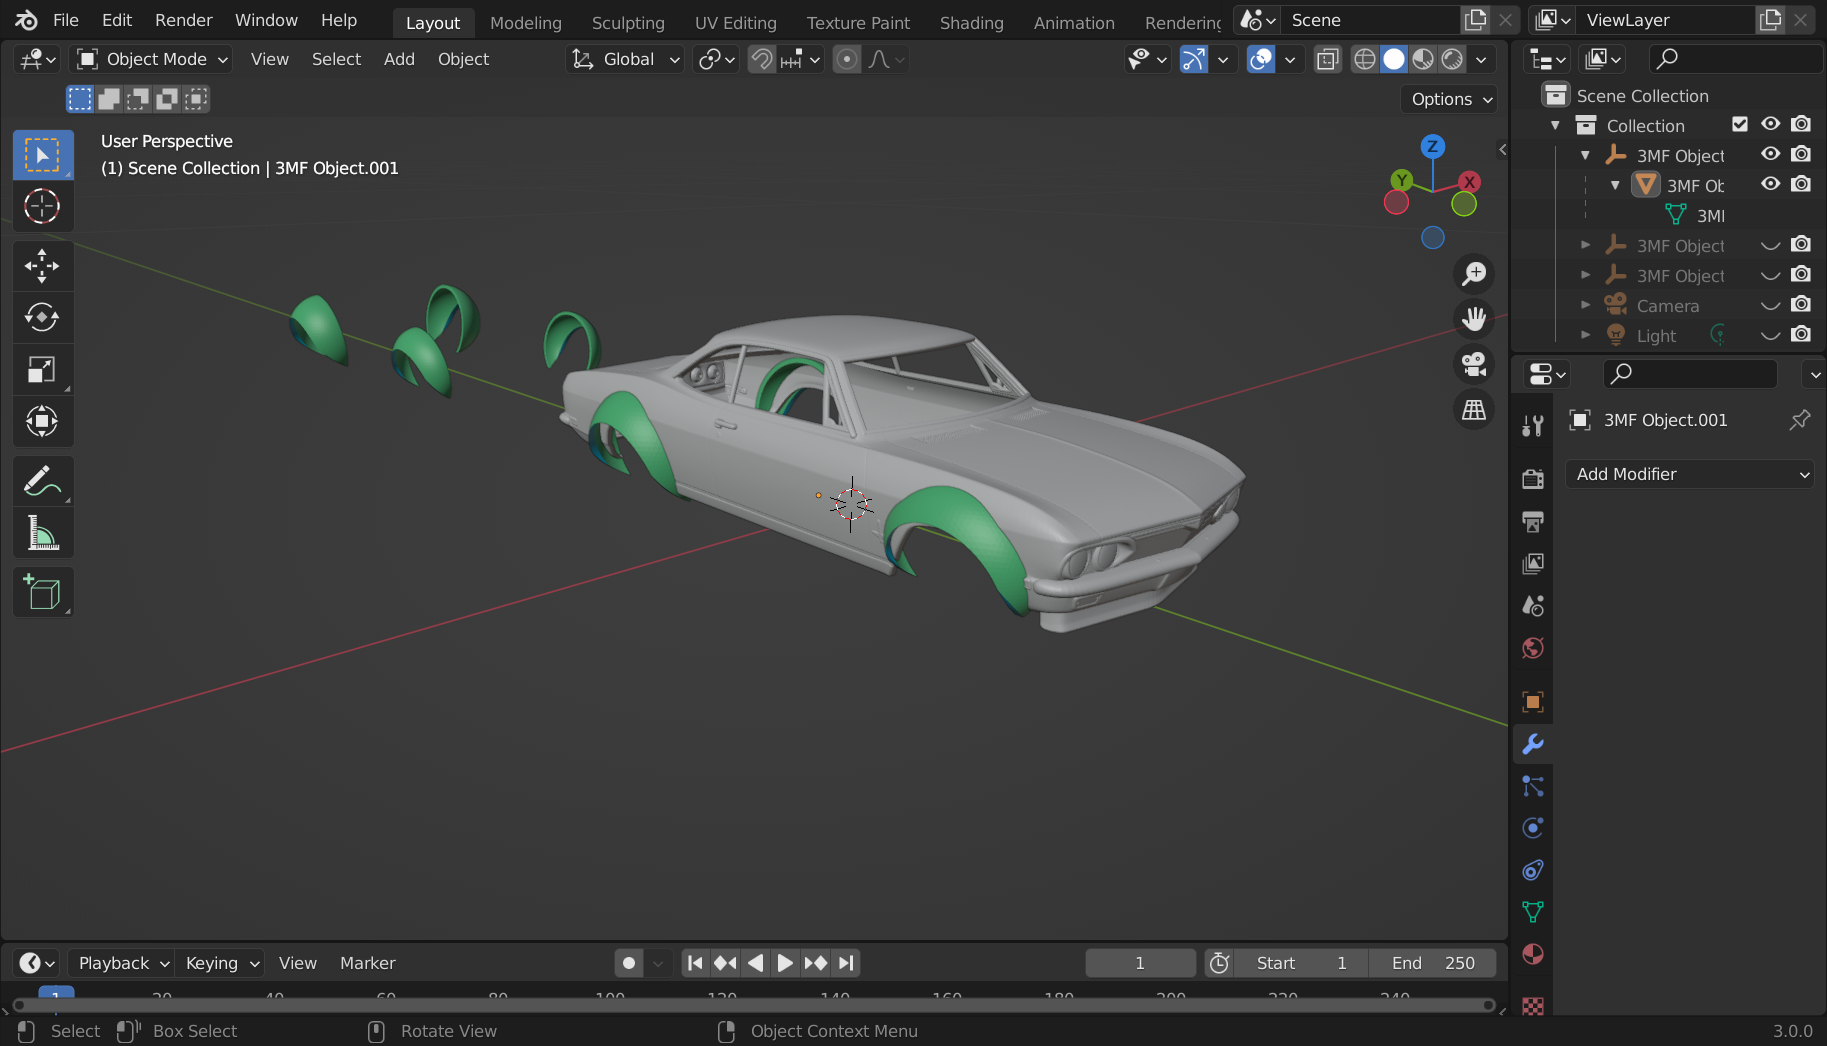Switch to the Sculpting workspace tab
Viewport: 1827px width, 1046px height.
pyautogui.click(x=627, y=22)
